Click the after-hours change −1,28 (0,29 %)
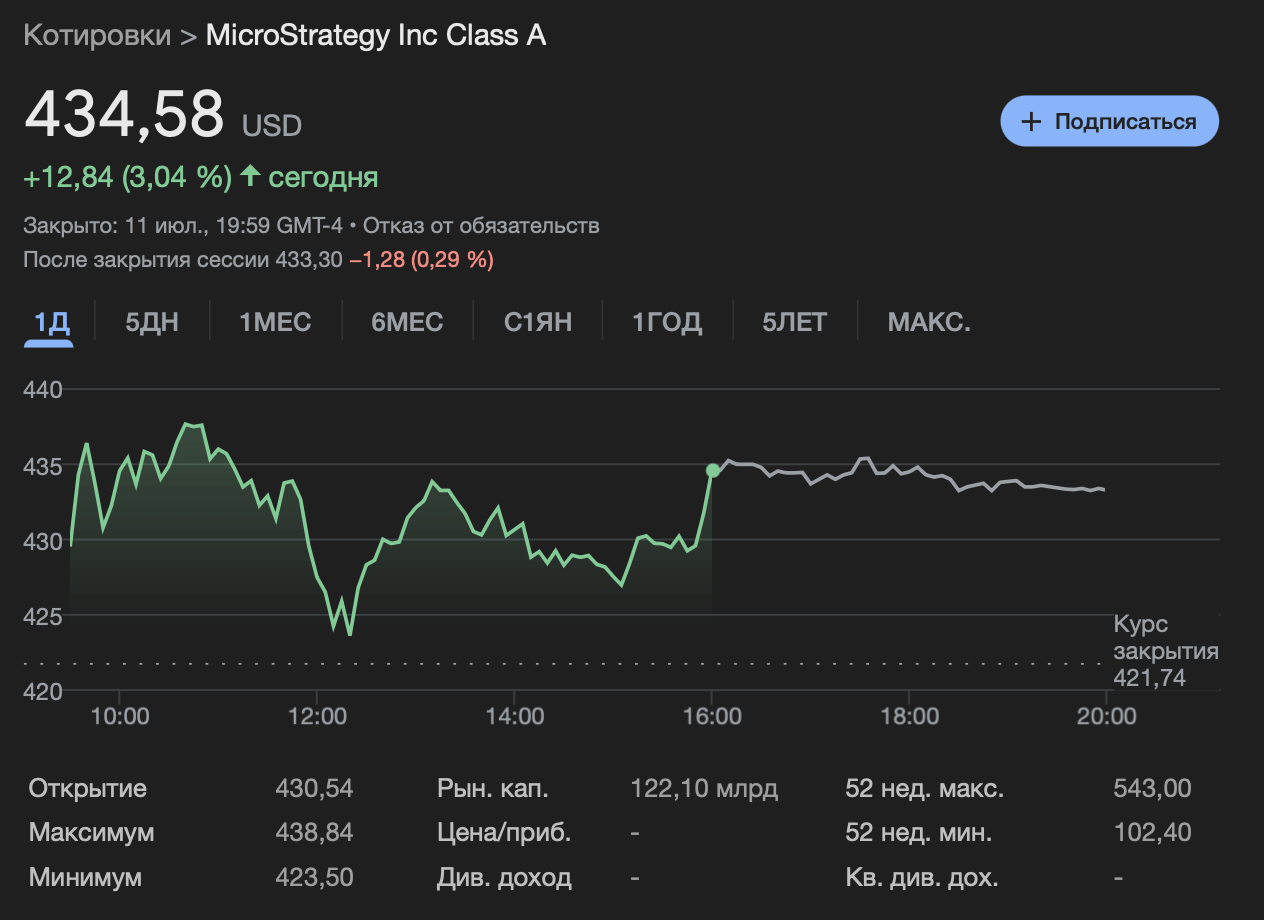This screenshot has height=920, width=1264. click(421, 260)
